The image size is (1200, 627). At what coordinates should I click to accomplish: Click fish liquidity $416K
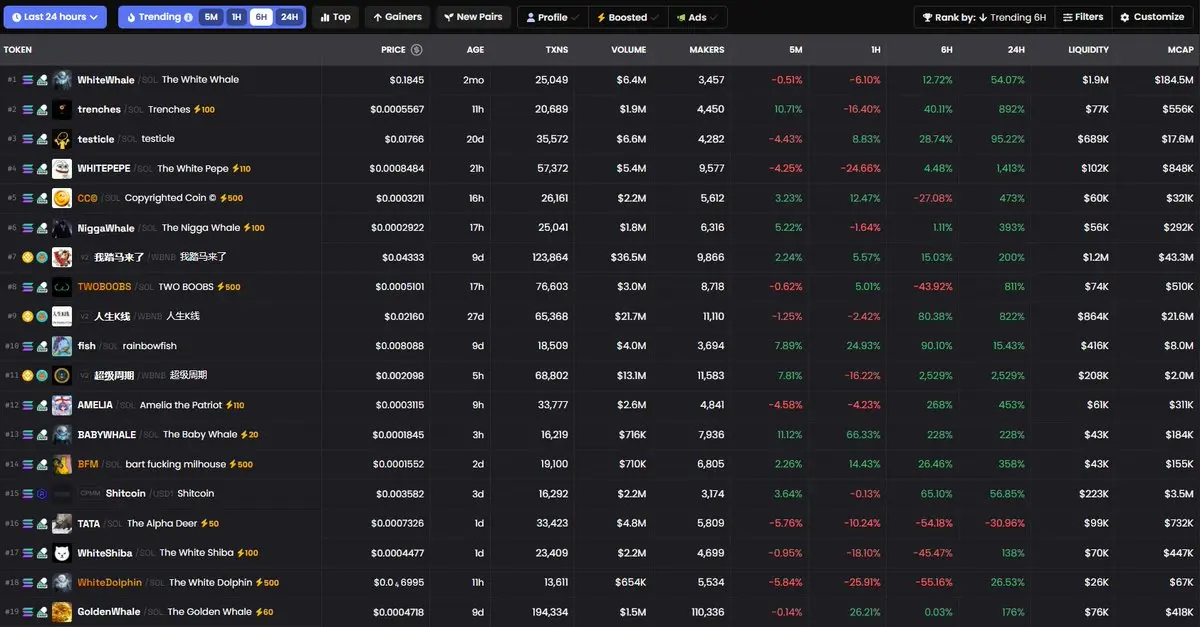pyautogui.click(x=1094, y=346)
